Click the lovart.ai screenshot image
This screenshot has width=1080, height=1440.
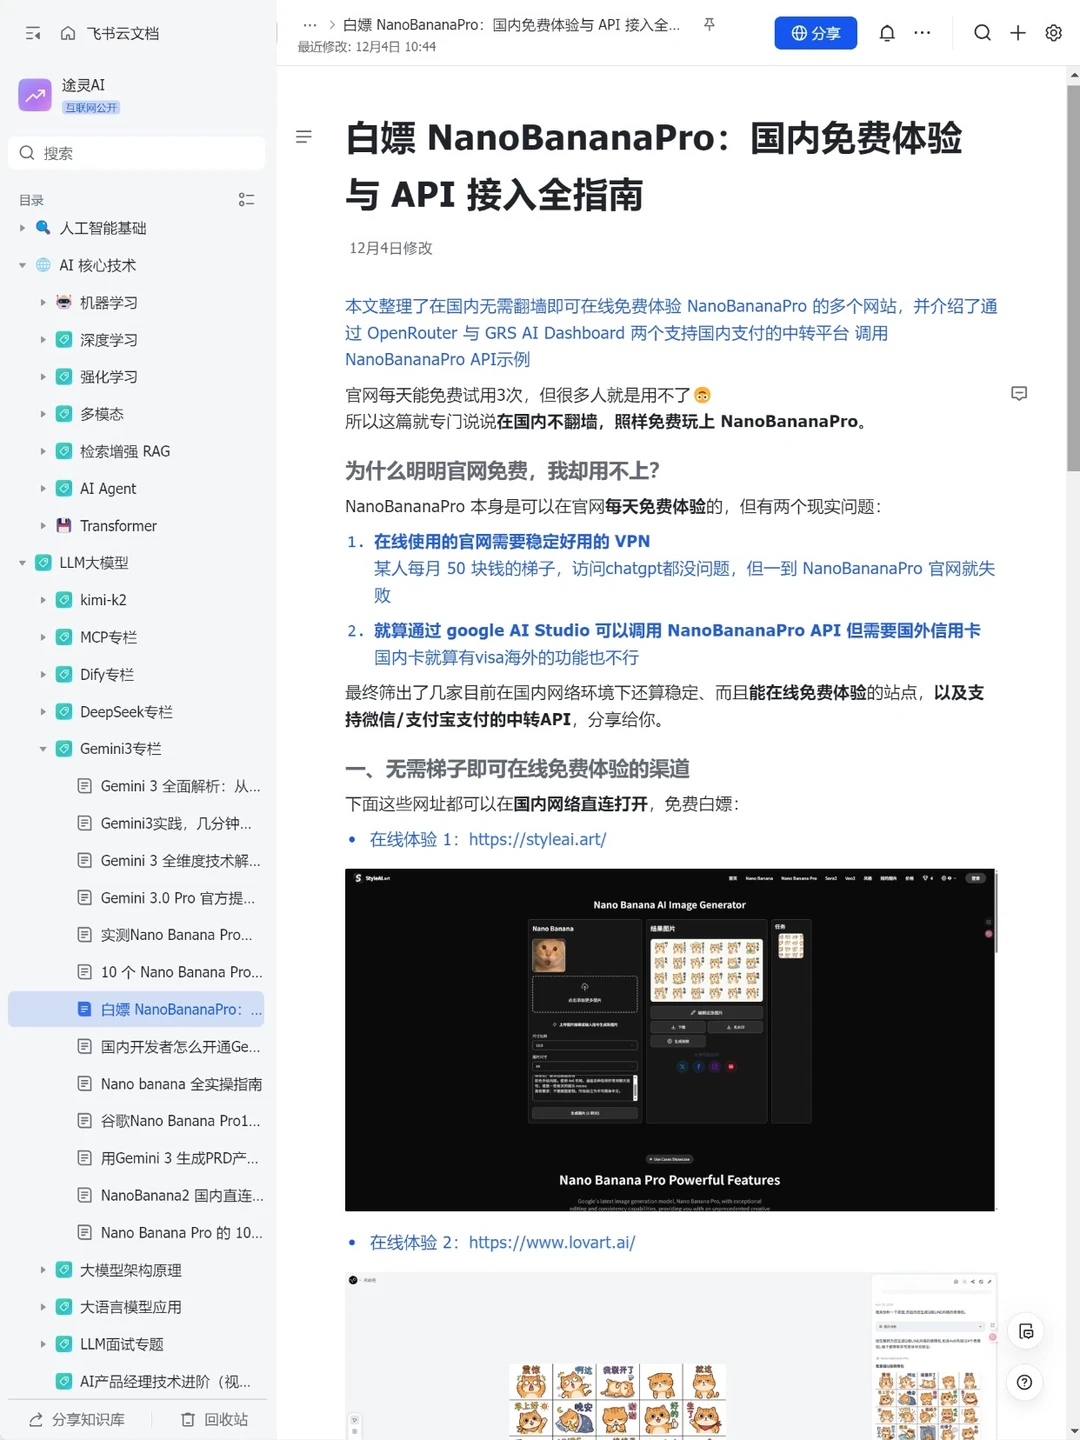(x=670, y=1356)
